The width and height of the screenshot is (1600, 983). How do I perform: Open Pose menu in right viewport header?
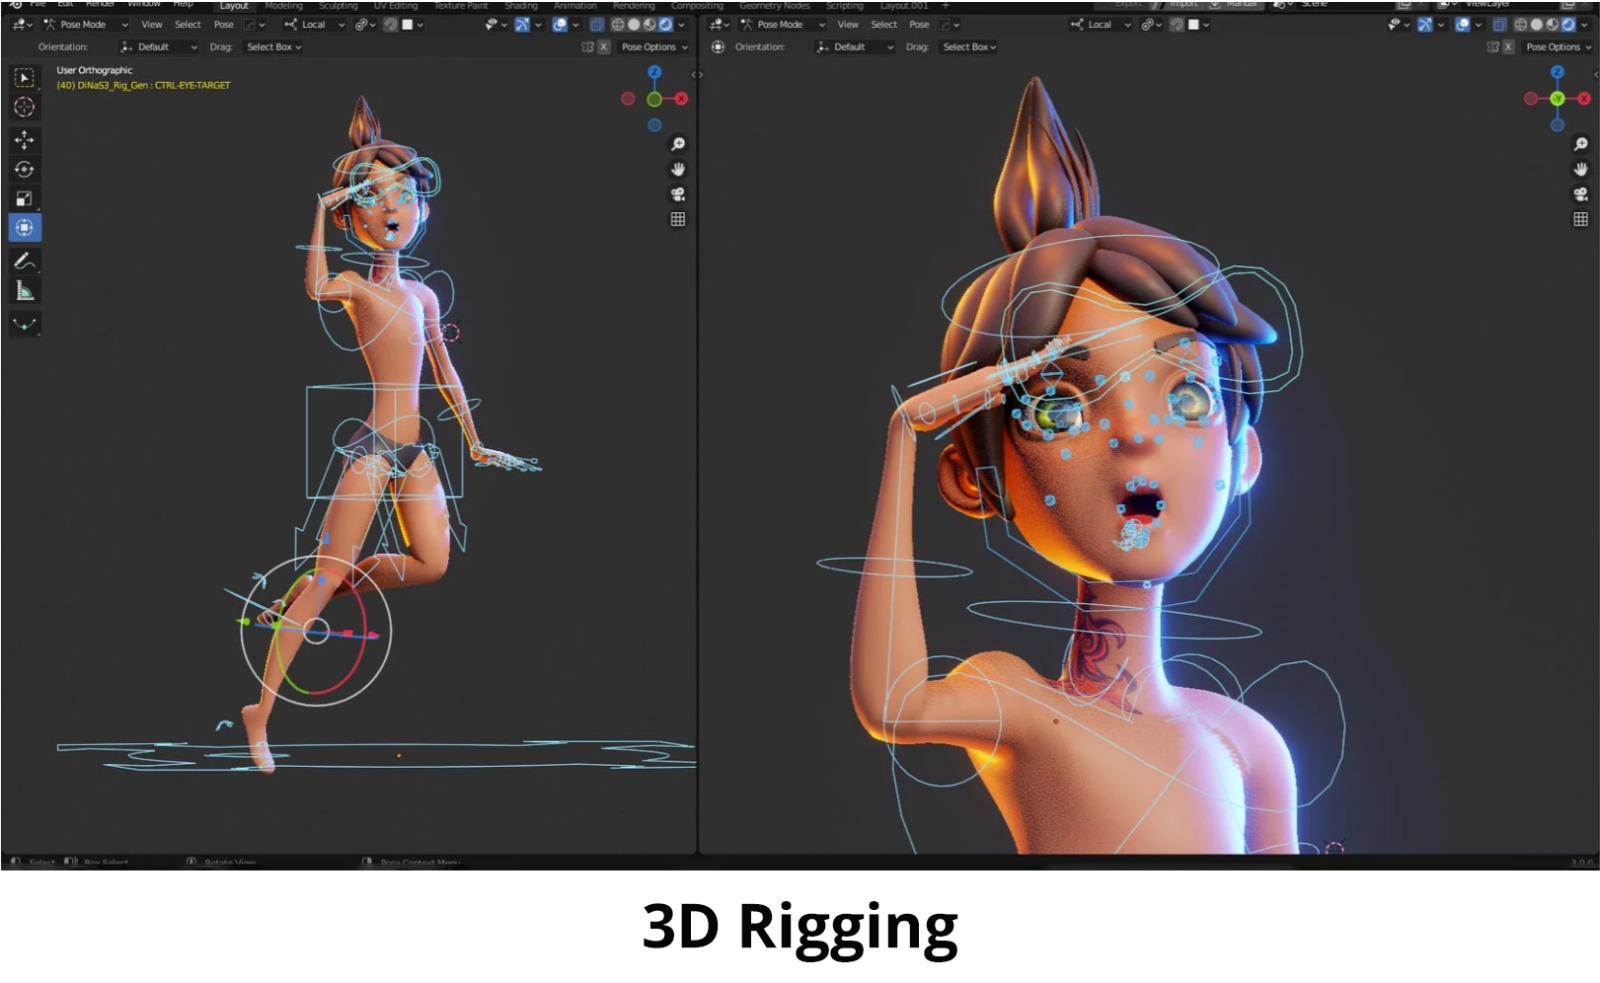(x=919, y=24)
